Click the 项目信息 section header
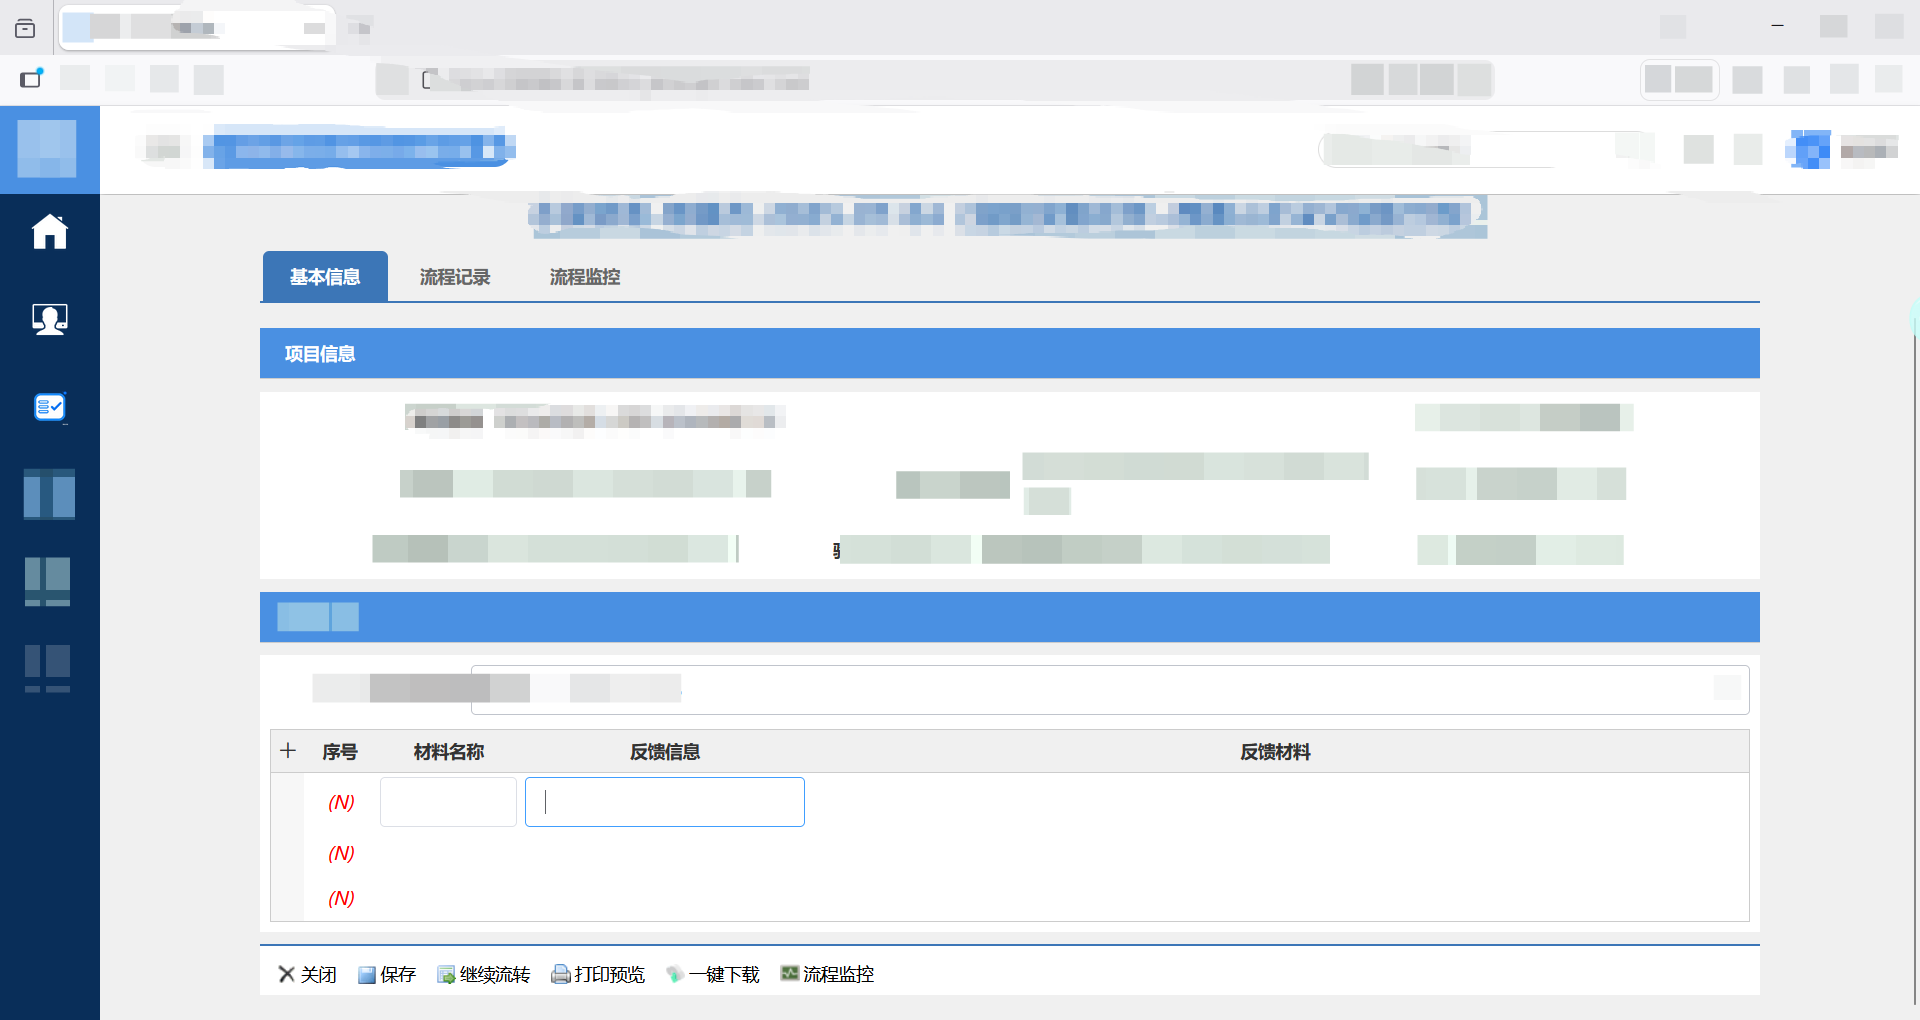 pos(1010,353)
